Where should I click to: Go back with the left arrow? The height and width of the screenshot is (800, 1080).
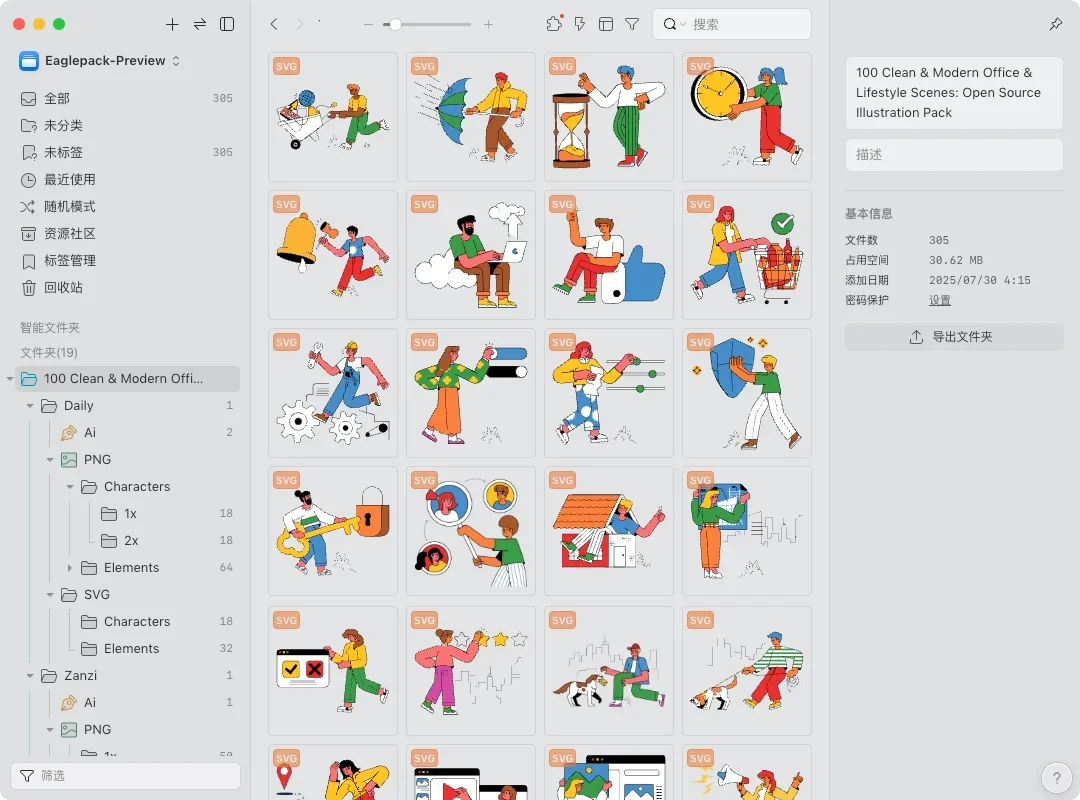pos(274,24)
